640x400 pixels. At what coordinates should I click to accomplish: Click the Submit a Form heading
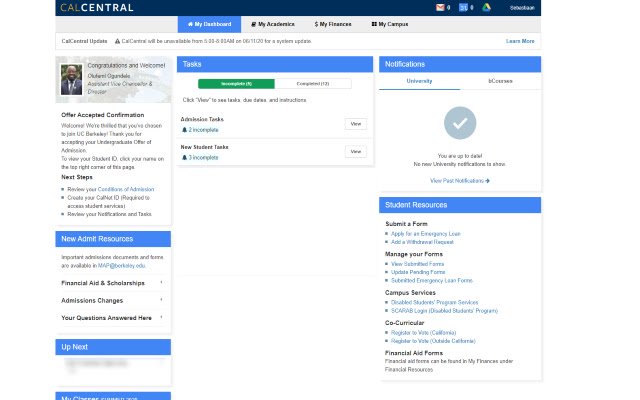(406, 224)
